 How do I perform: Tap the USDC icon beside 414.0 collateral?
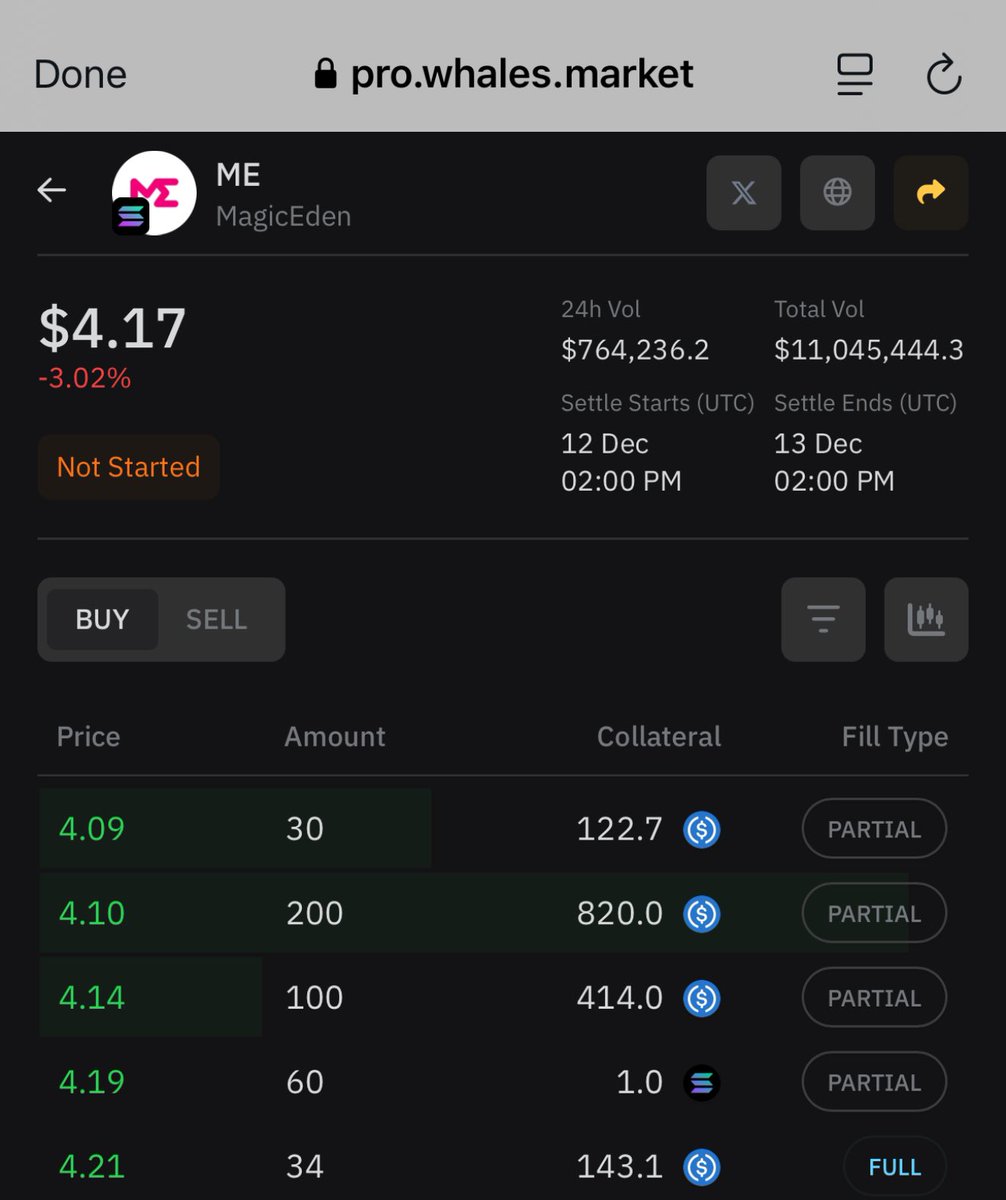(702, 998)
